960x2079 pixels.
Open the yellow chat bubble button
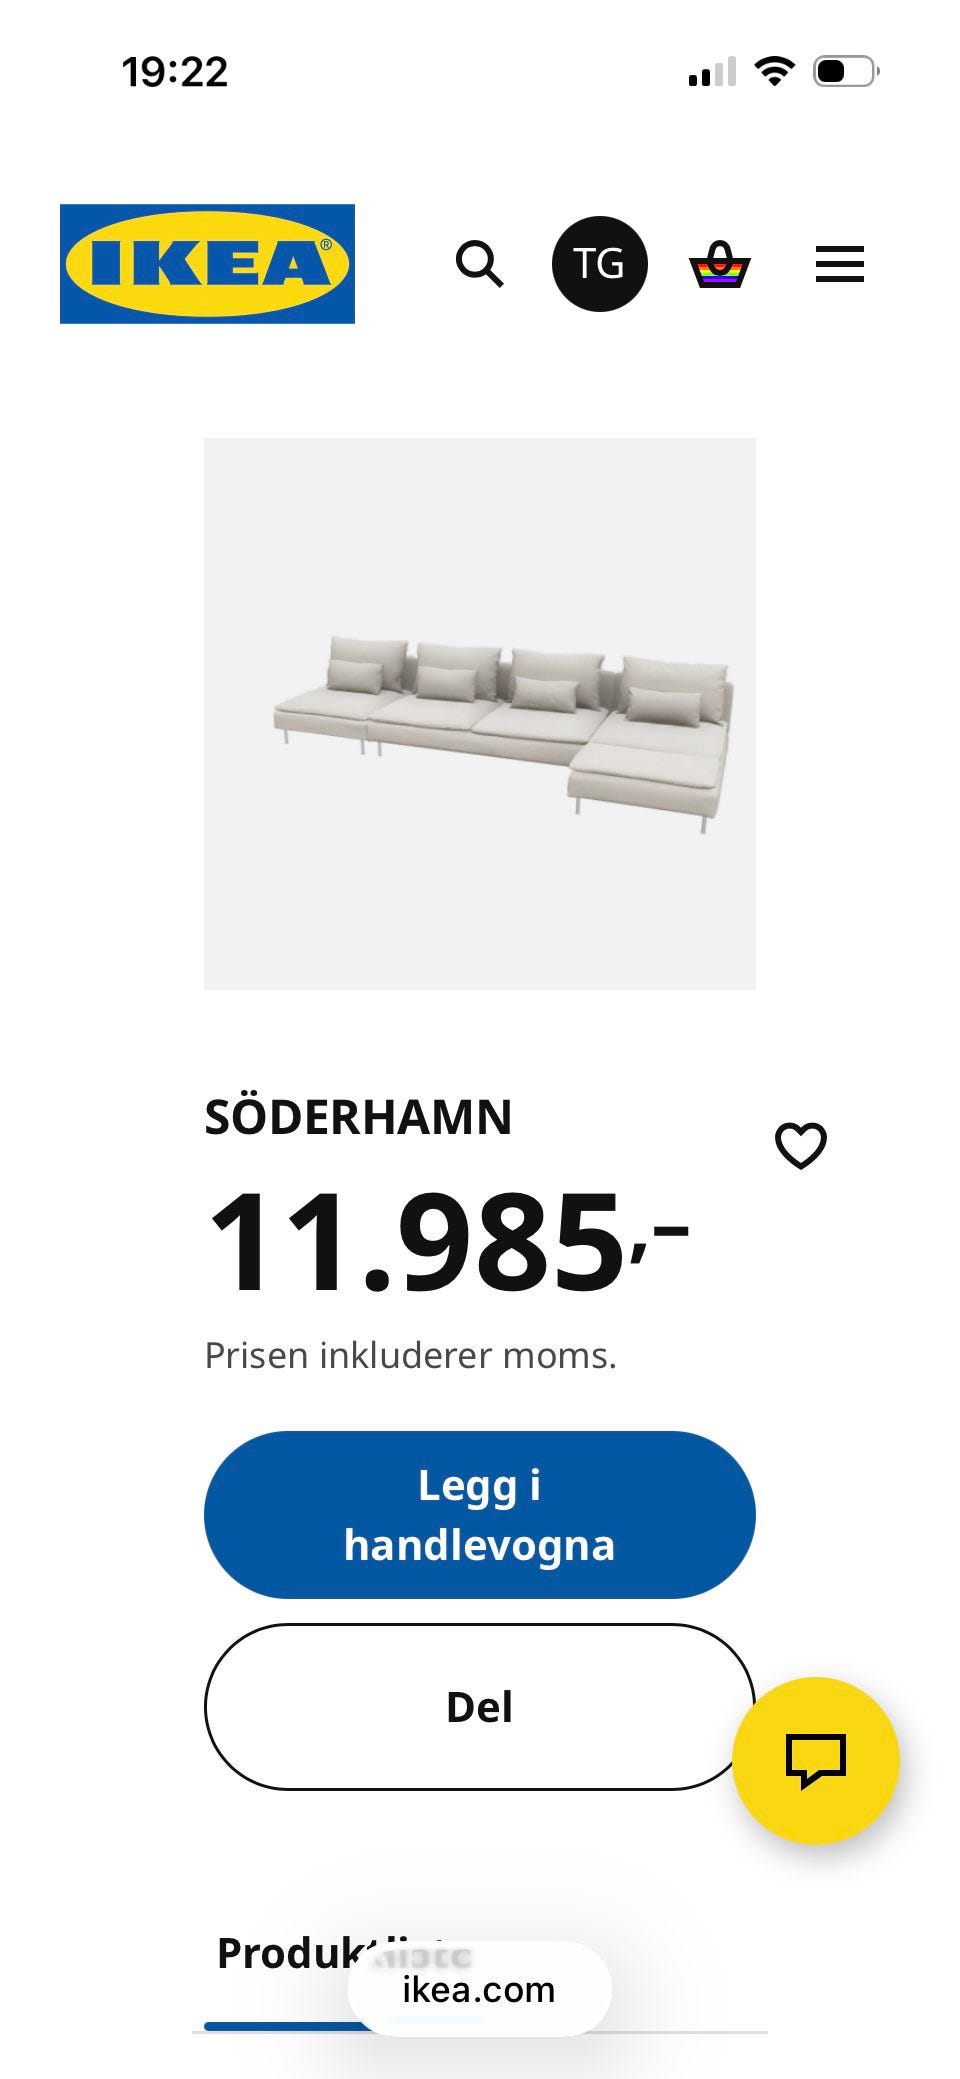pyautogui.click(x=816, y=1760)
